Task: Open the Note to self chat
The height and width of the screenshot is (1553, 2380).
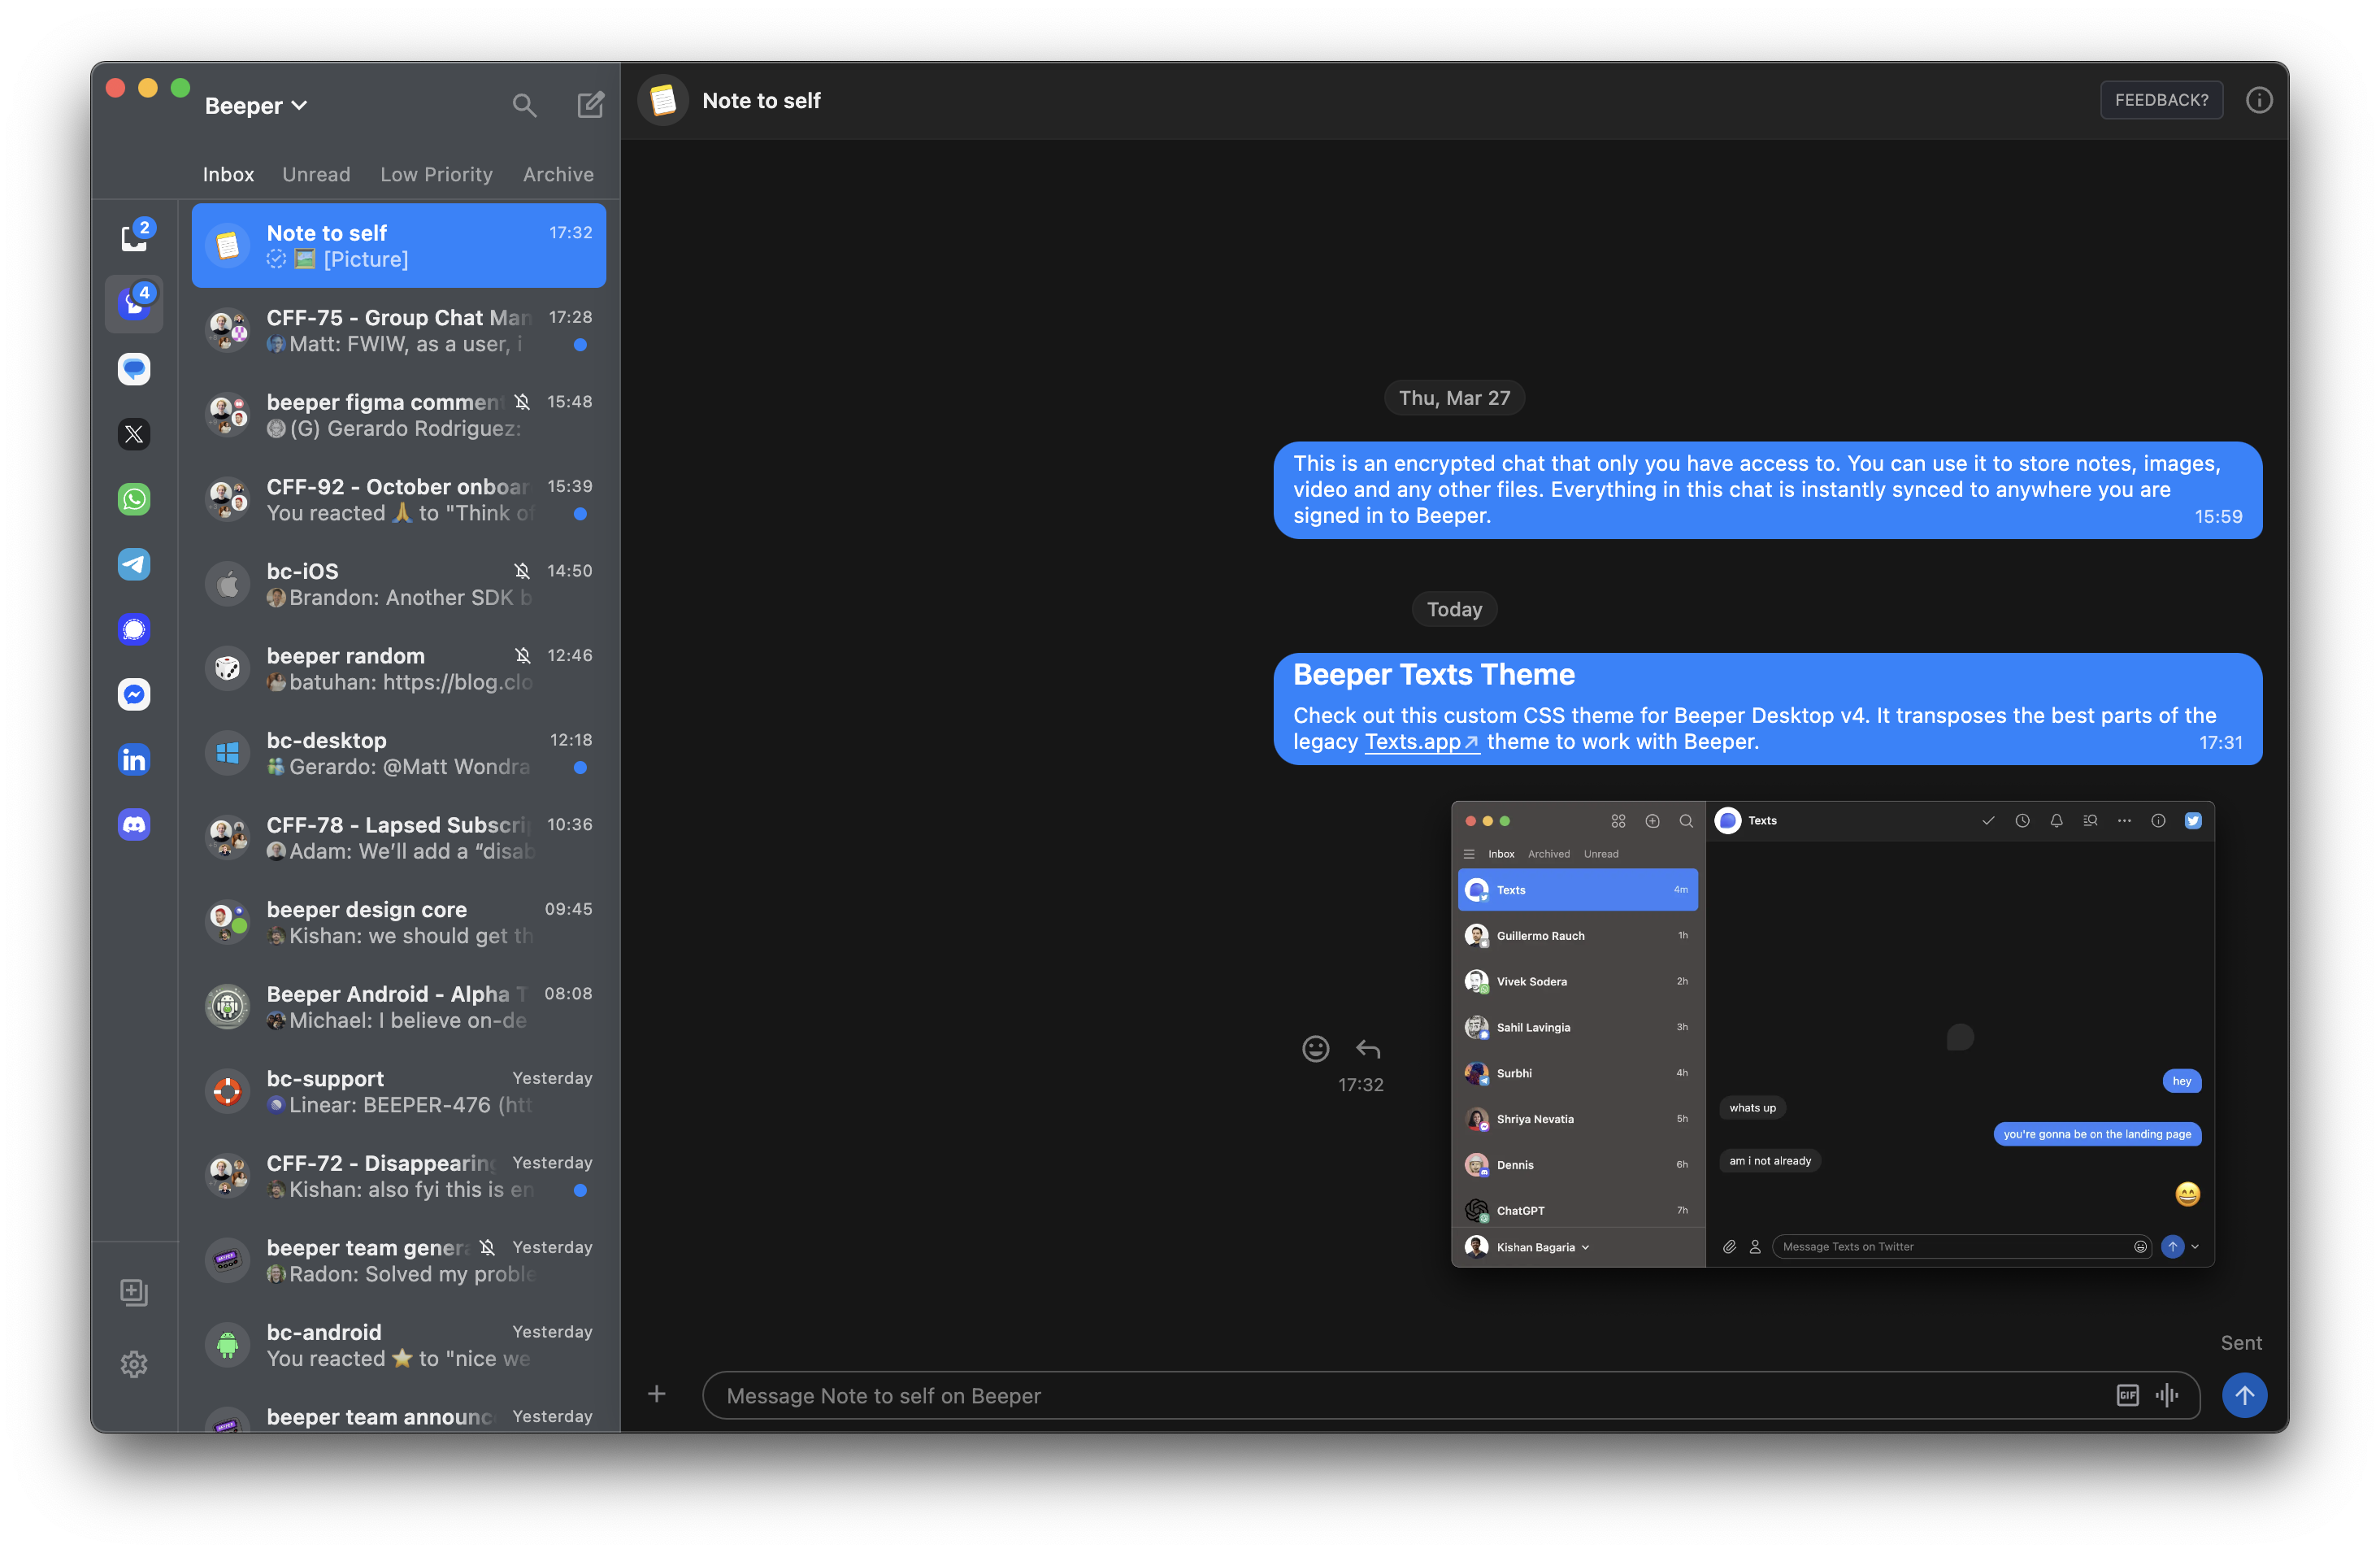Action: 398,246
